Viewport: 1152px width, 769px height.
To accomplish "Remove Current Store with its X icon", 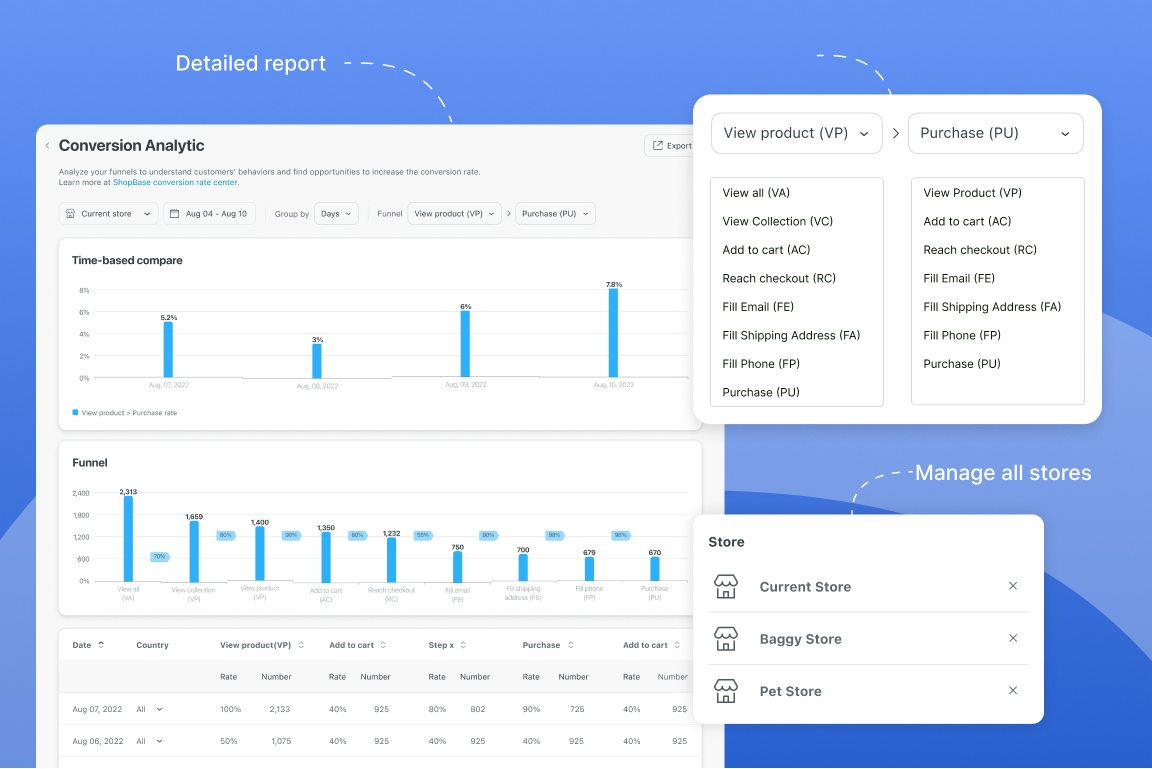I will click(x=1013, y=587).
